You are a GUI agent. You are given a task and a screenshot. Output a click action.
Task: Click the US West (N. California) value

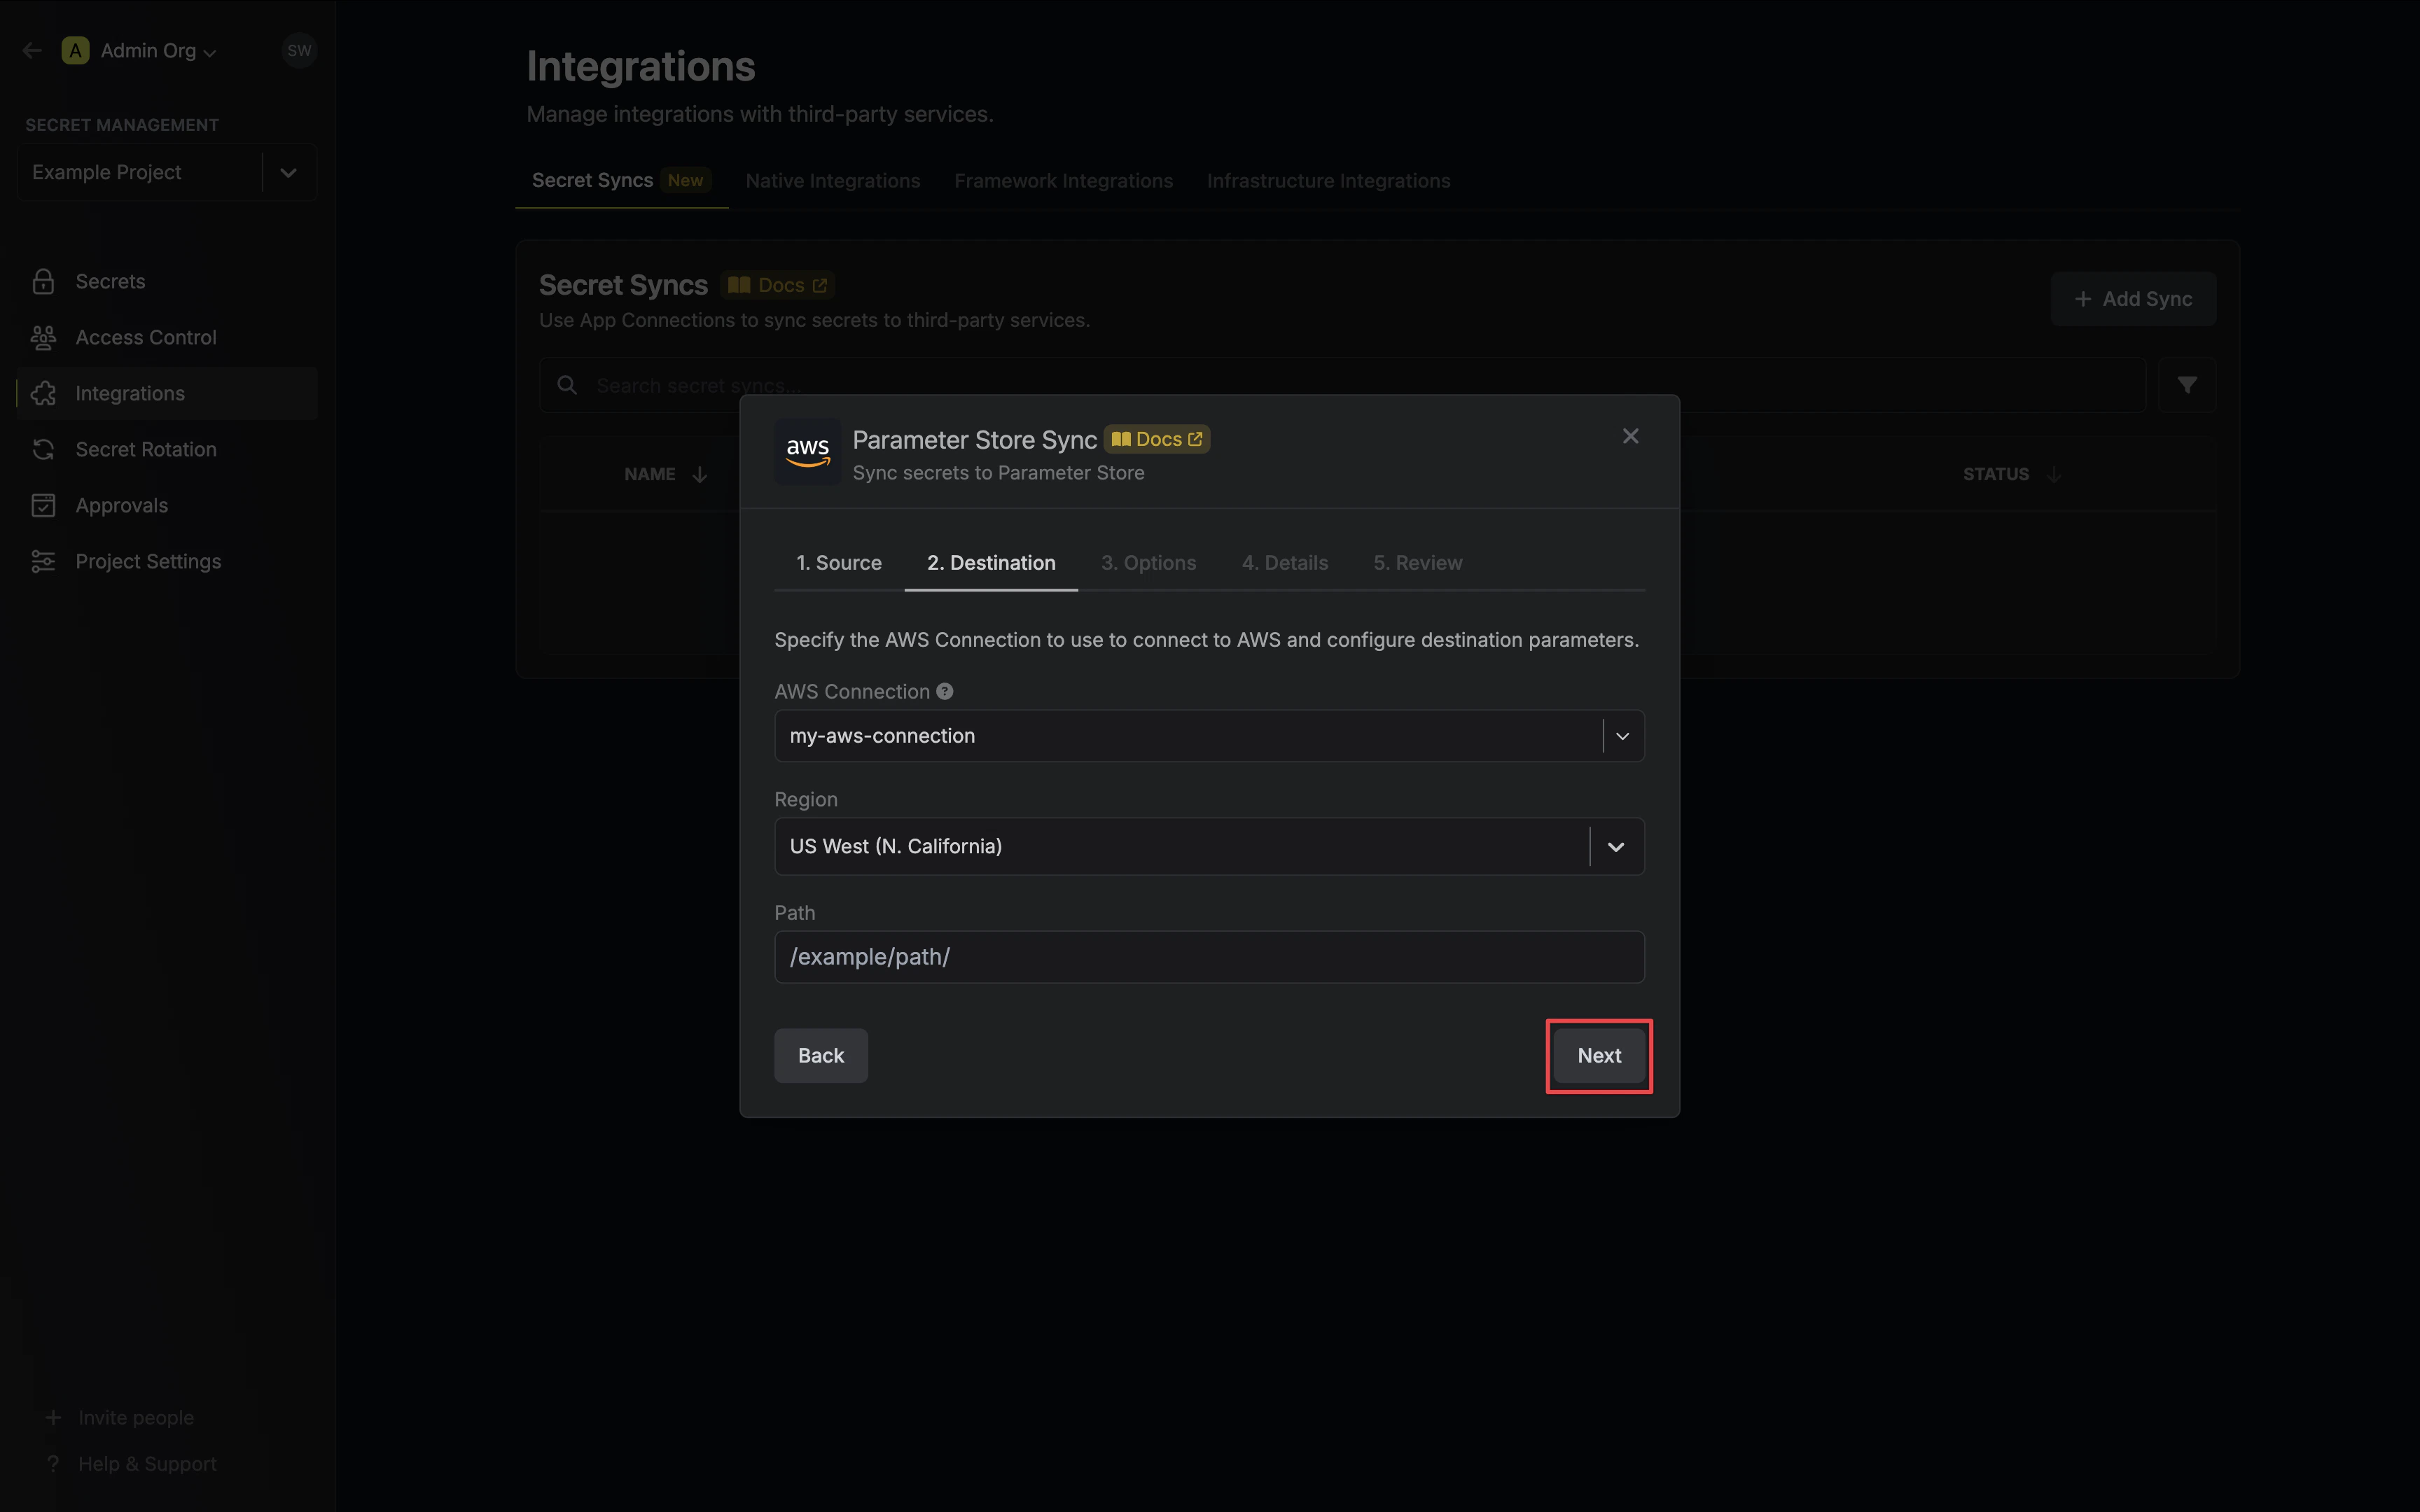(895, 847)
